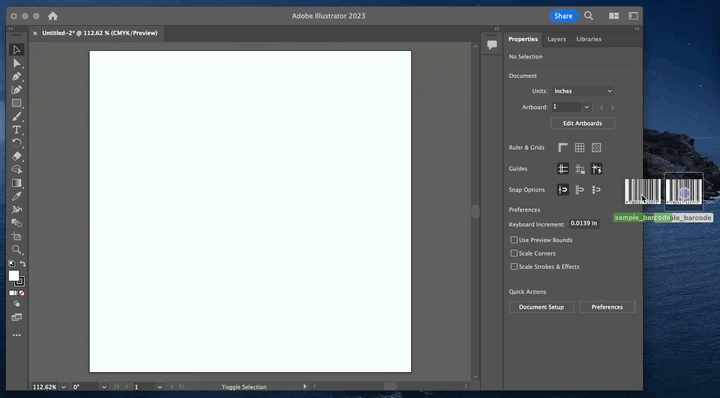The height and width of the screenshot is (398, 720).
Task: Collapse the right panel dock arrows
Action: (x=636, y=28)
